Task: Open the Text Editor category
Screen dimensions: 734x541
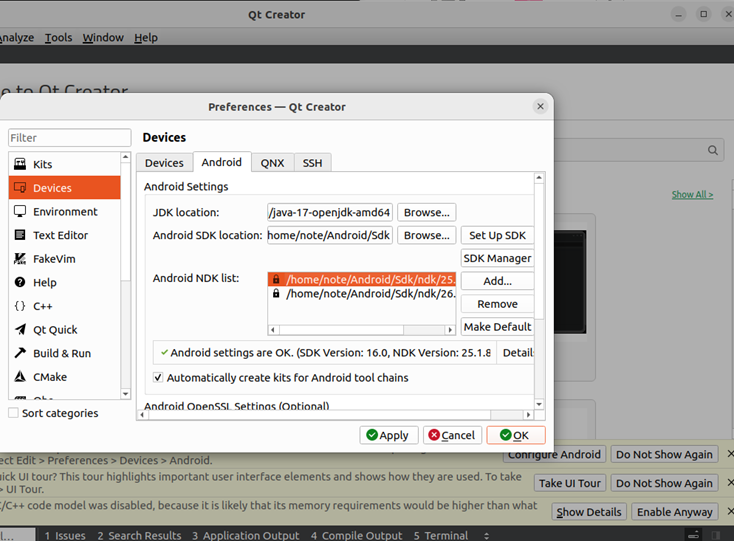Action: [65, 235]
